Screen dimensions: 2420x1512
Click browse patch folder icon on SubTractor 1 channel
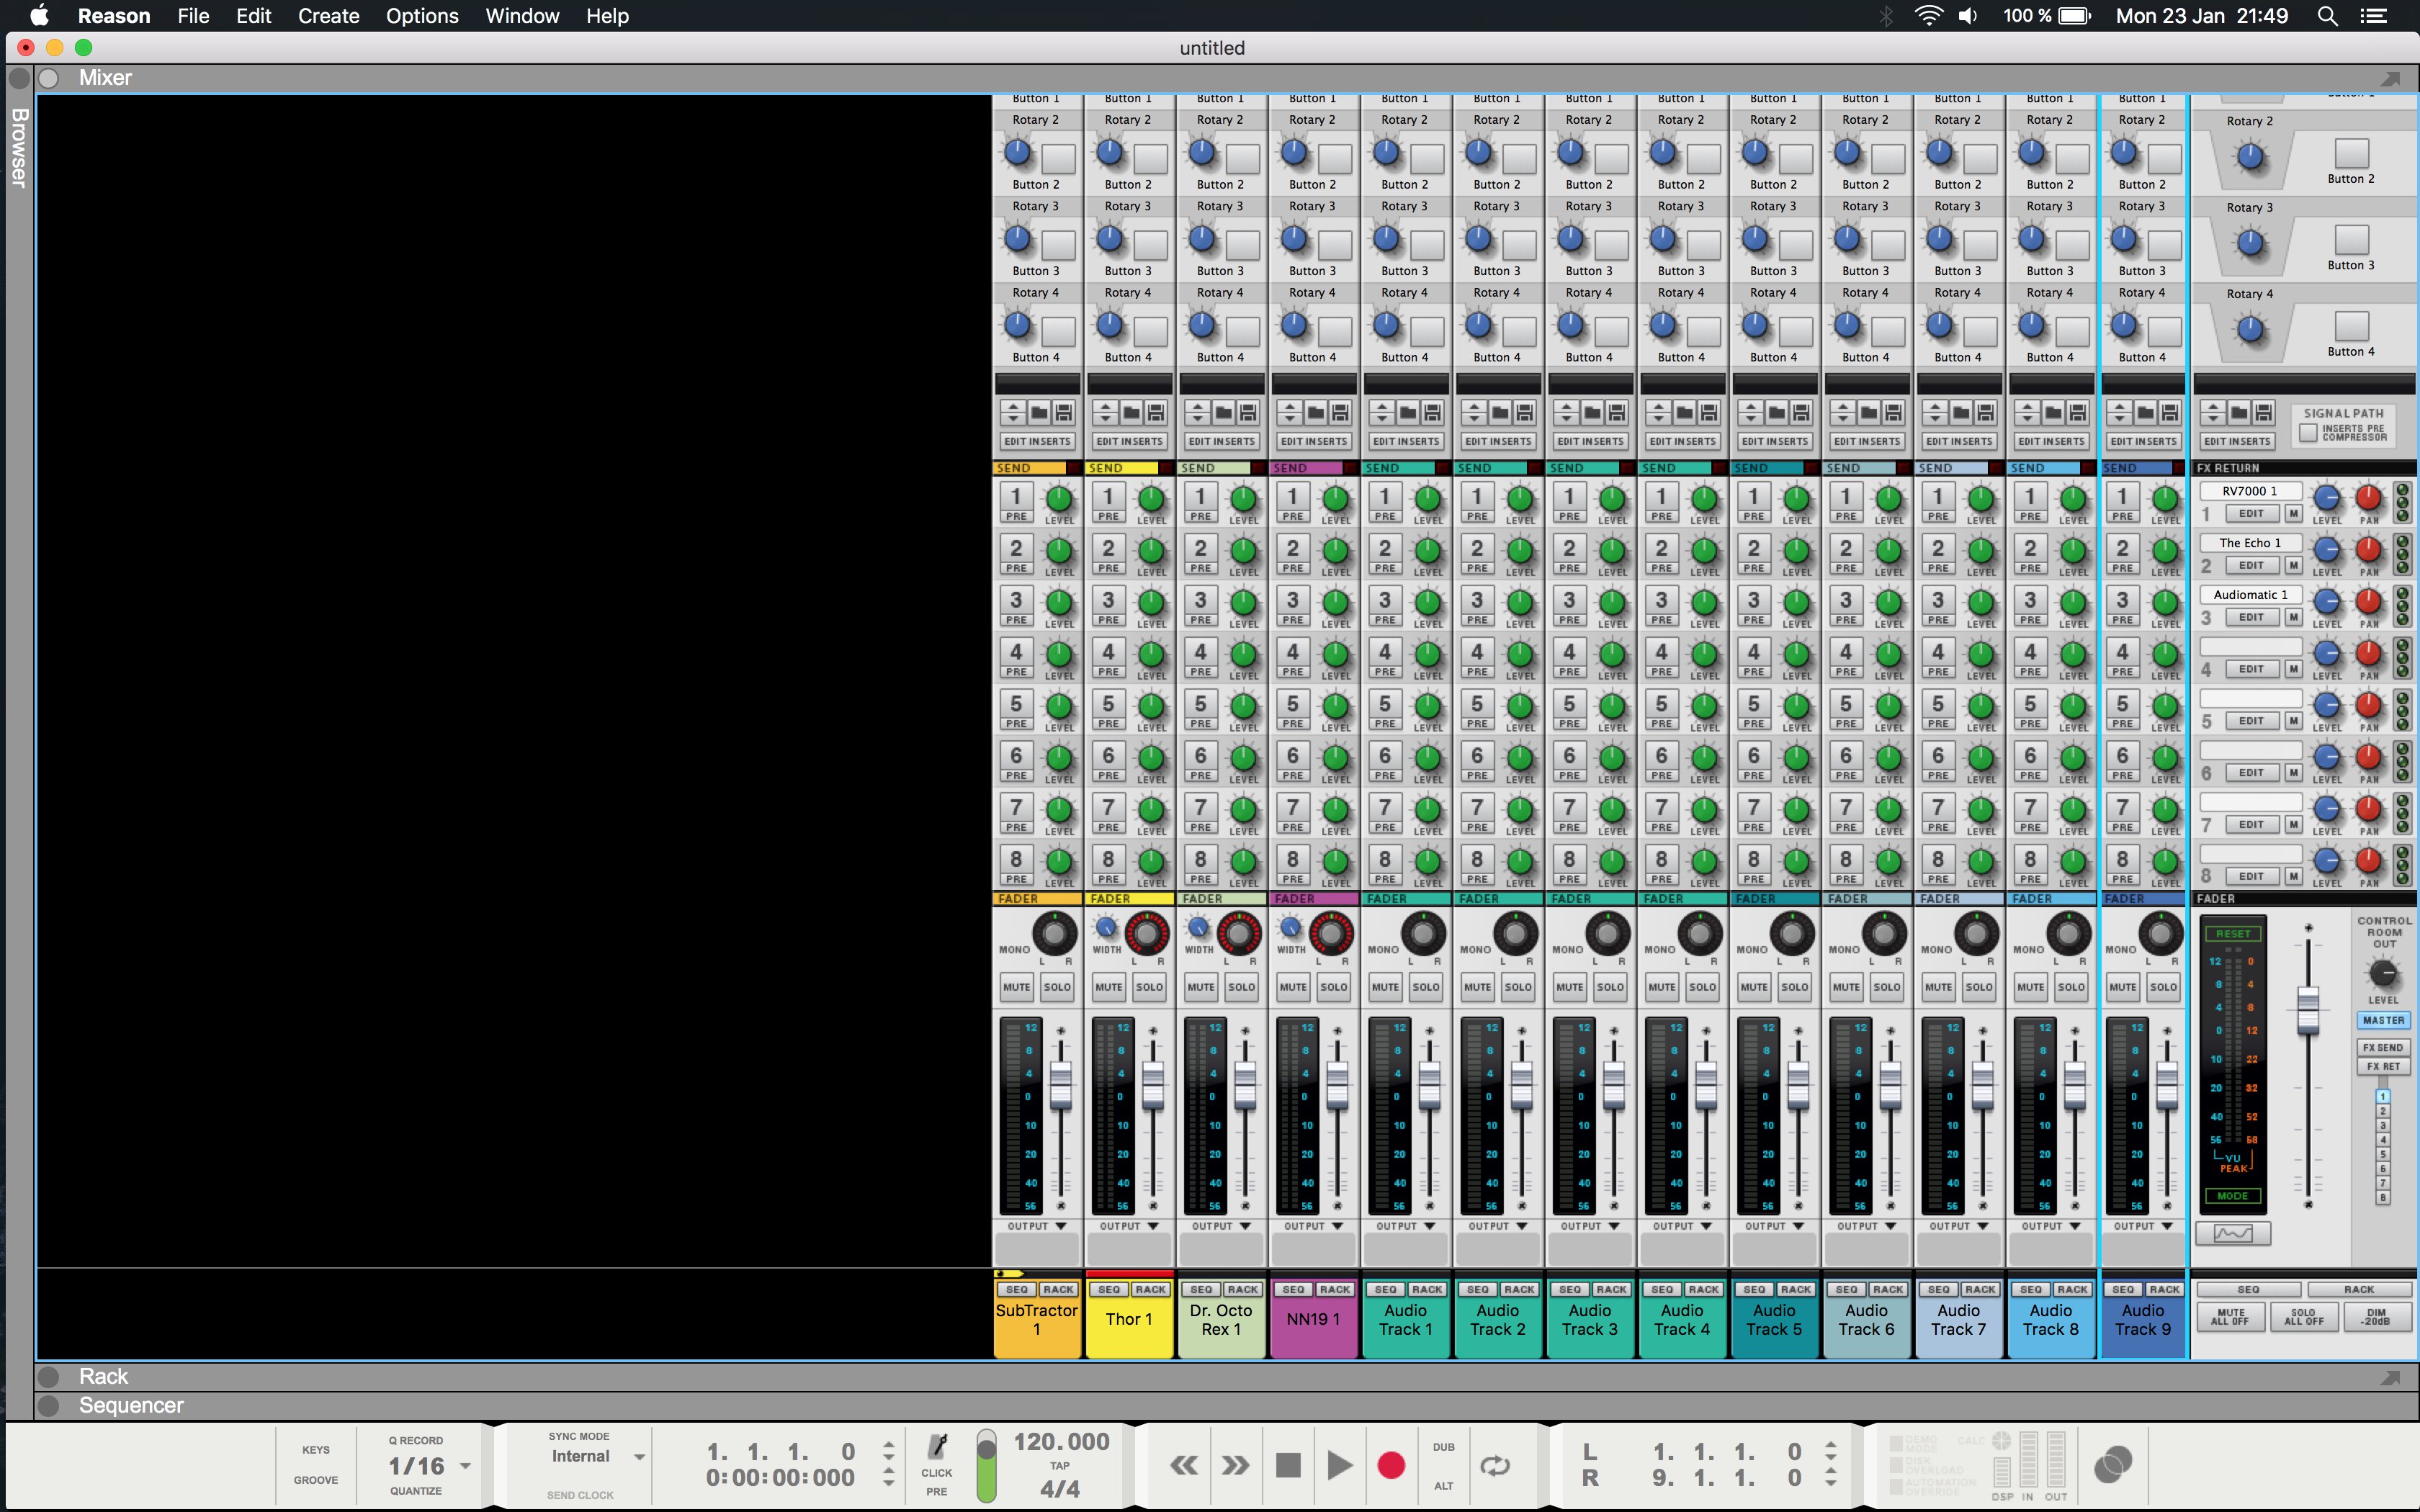coord(1039,412)
